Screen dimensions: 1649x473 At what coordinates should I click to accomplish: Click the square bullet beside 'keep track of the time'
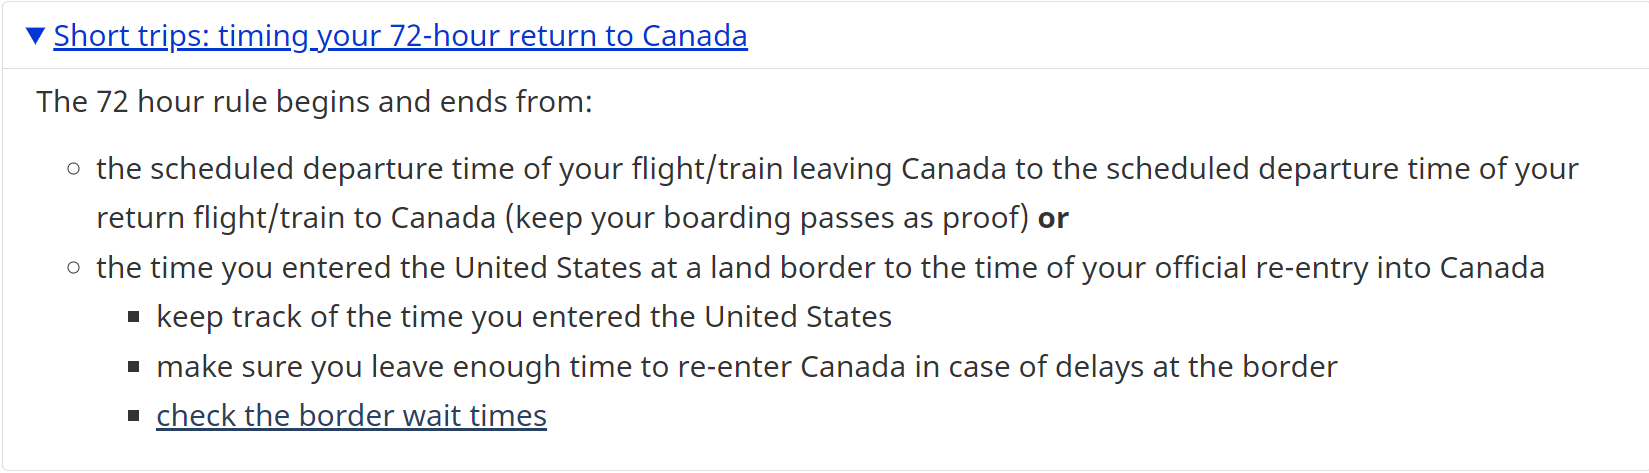134,317
